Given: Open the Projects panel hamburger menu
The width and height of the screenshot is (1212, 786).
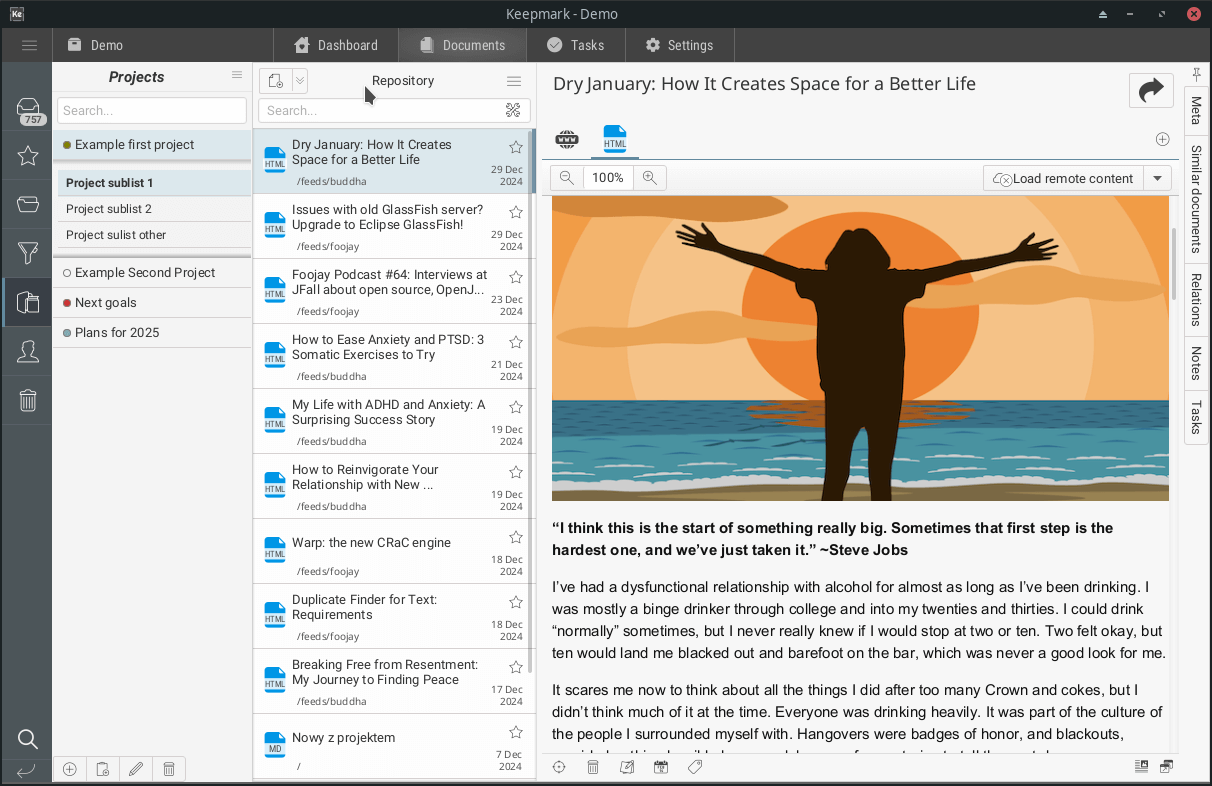Looking at the screenshot, I should pyautogui.click(x=237, y=75).
